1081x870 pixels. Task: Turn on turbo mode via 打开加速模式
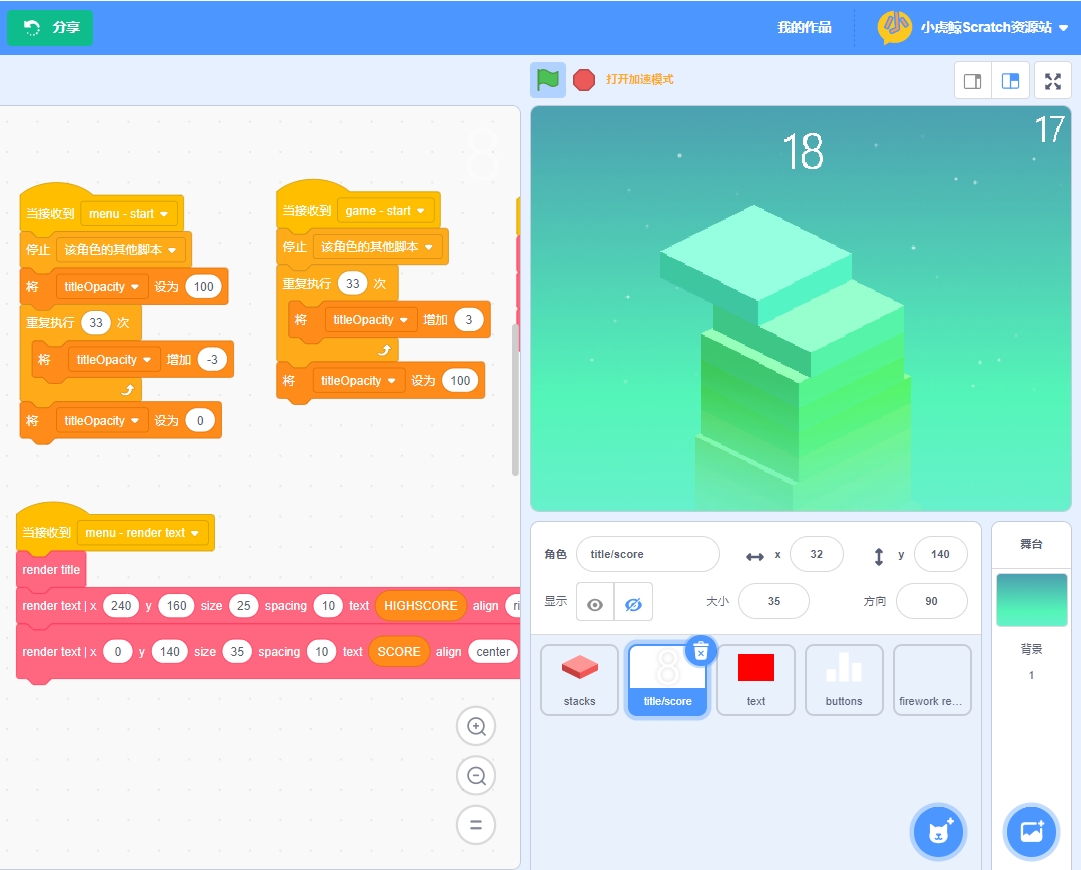coord(639,80)
